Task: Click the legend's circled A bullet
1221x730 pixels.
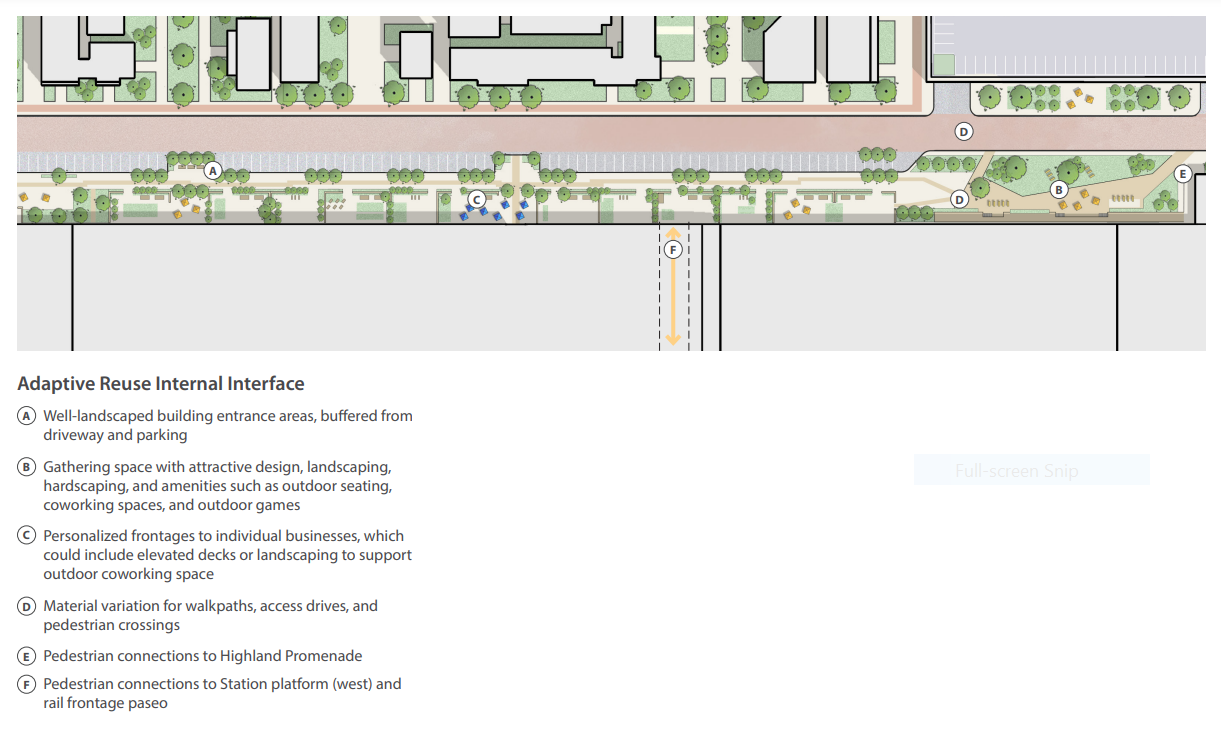Action: point(27,416)
